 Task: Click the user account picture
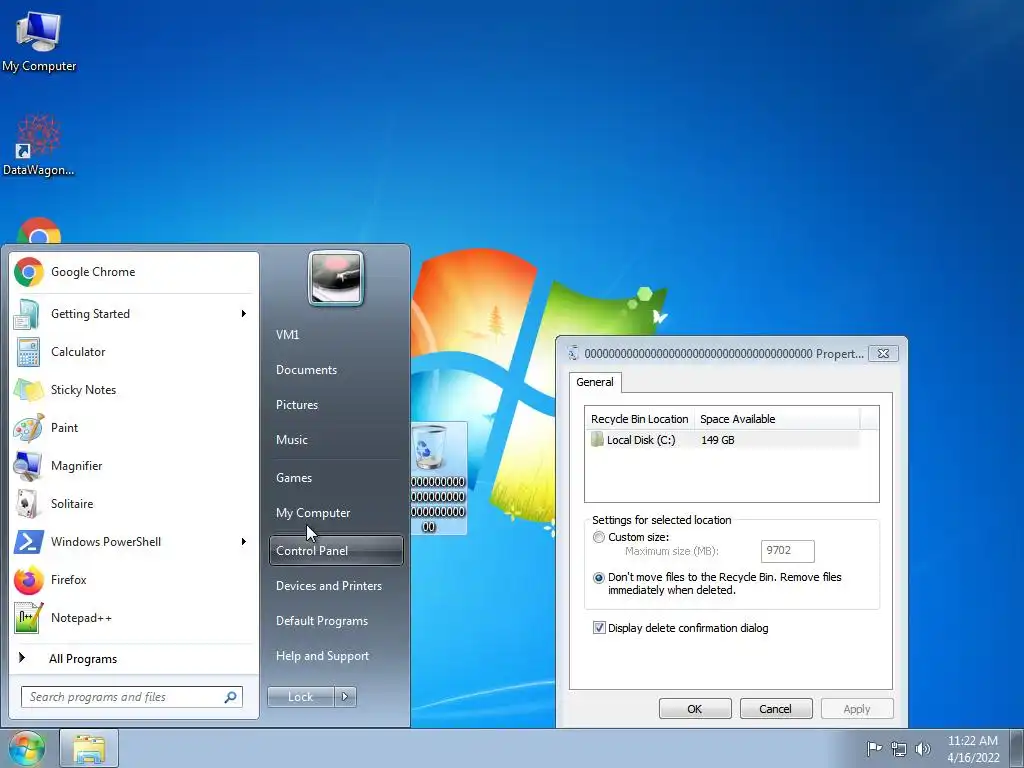click(x=336, y=278)
